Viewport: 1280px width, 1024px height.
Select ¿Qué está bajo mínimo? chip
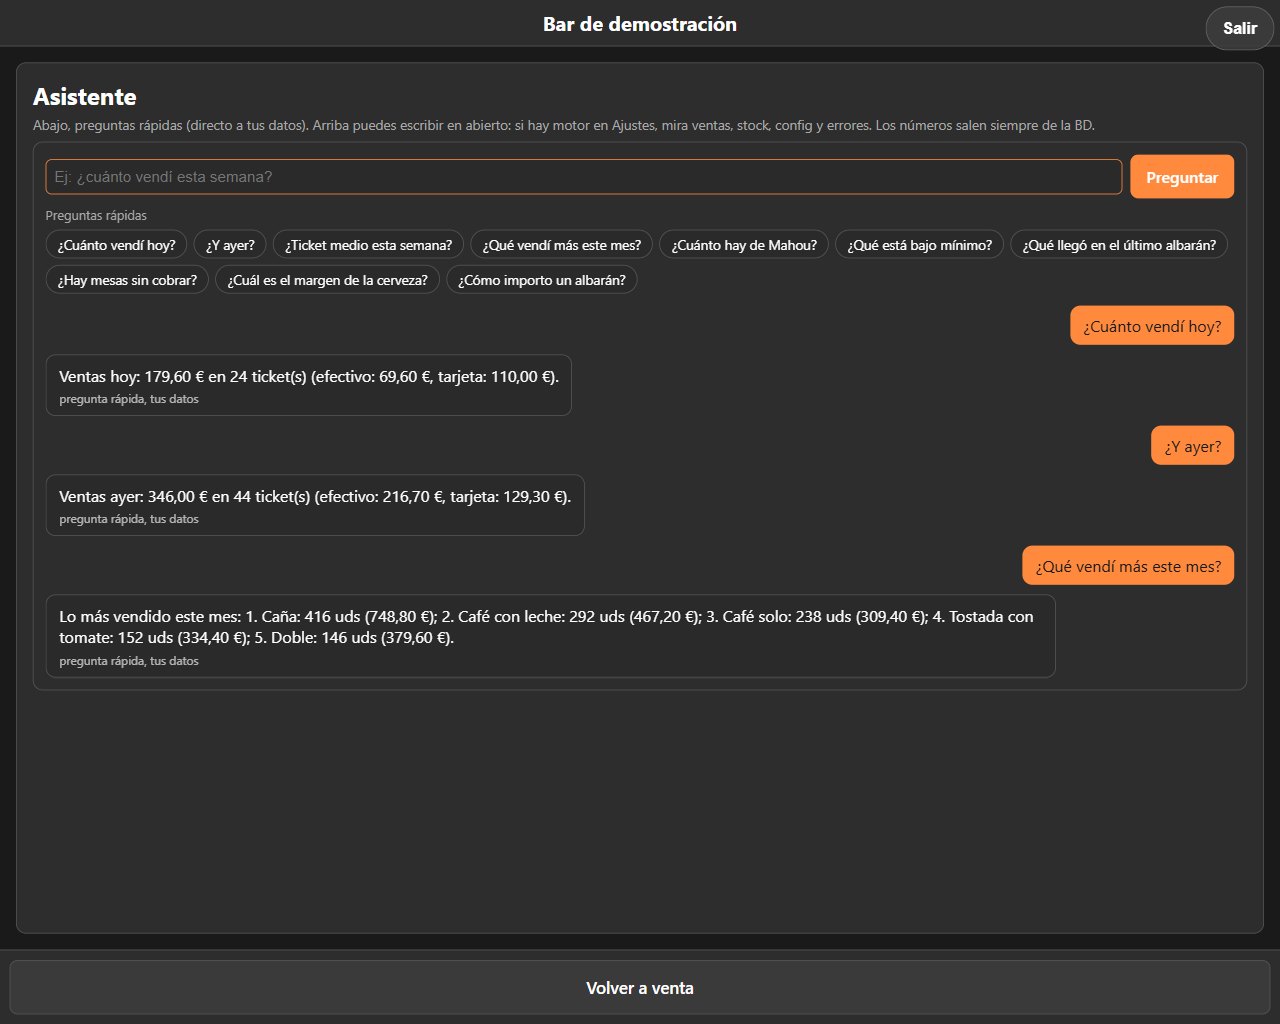(920, 245)
